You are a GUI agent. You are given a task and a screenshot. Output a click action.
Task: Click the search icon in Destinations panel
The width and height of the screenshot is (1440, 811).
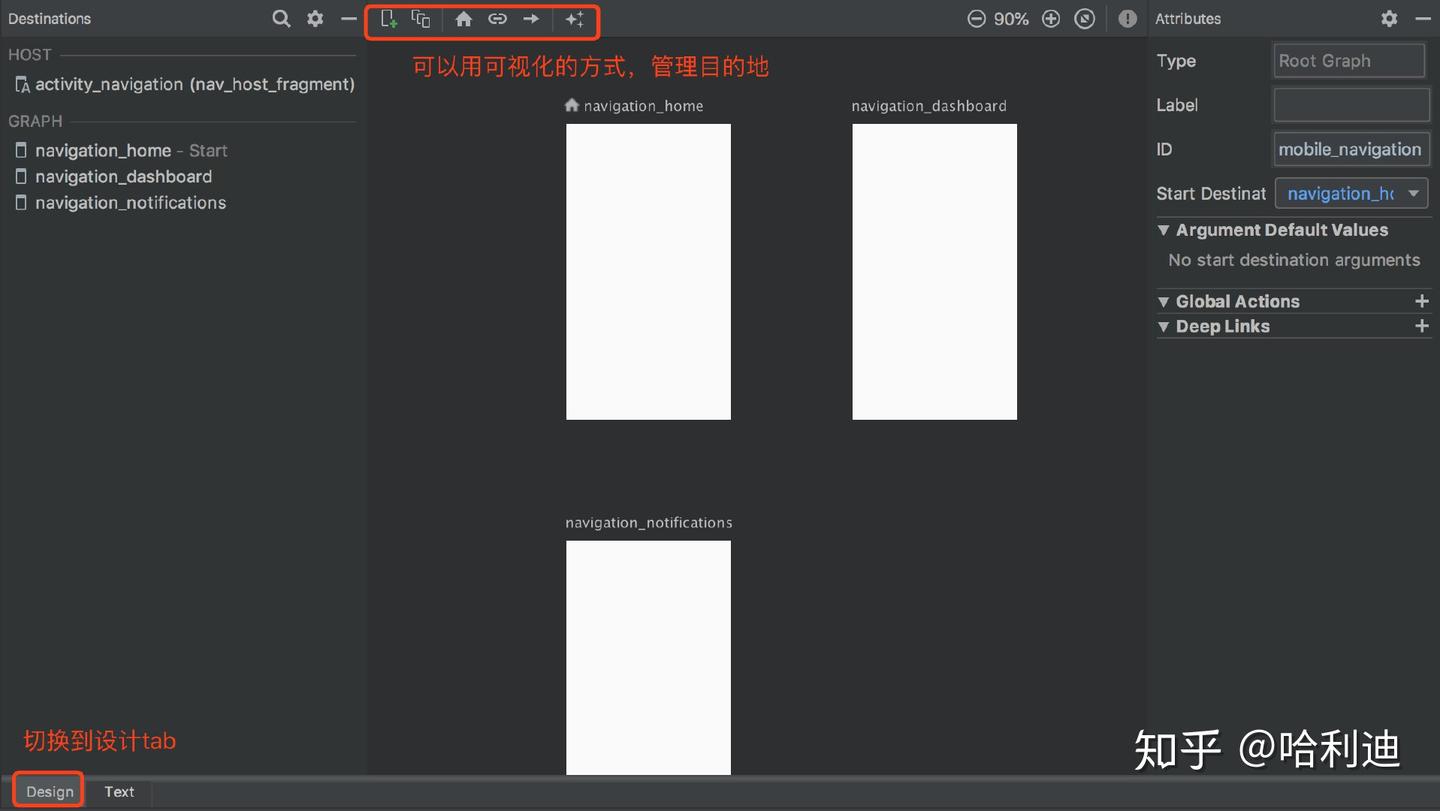[x=281, y=18]
